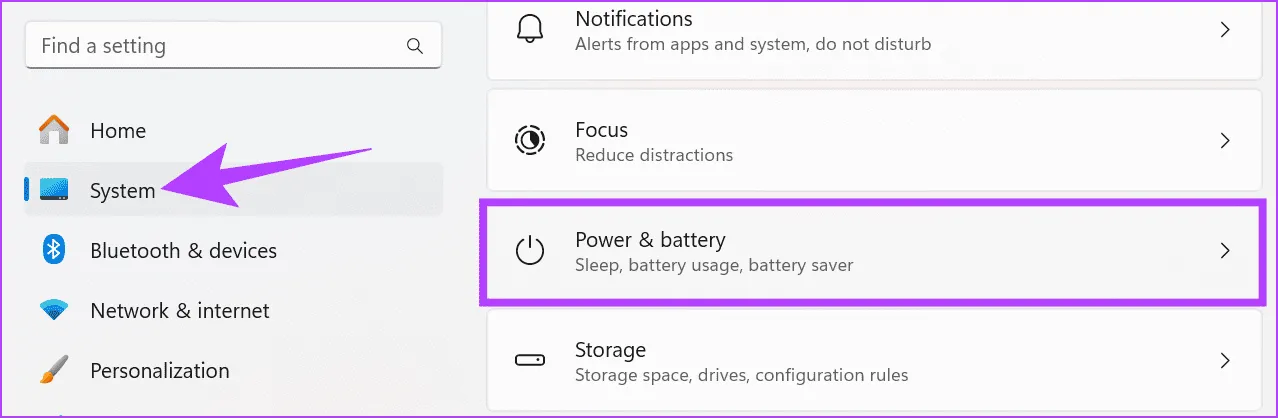Expand Storage using its chevron
The height and width of the screenshot is (419, 1278).
(x=1225, y=361)
